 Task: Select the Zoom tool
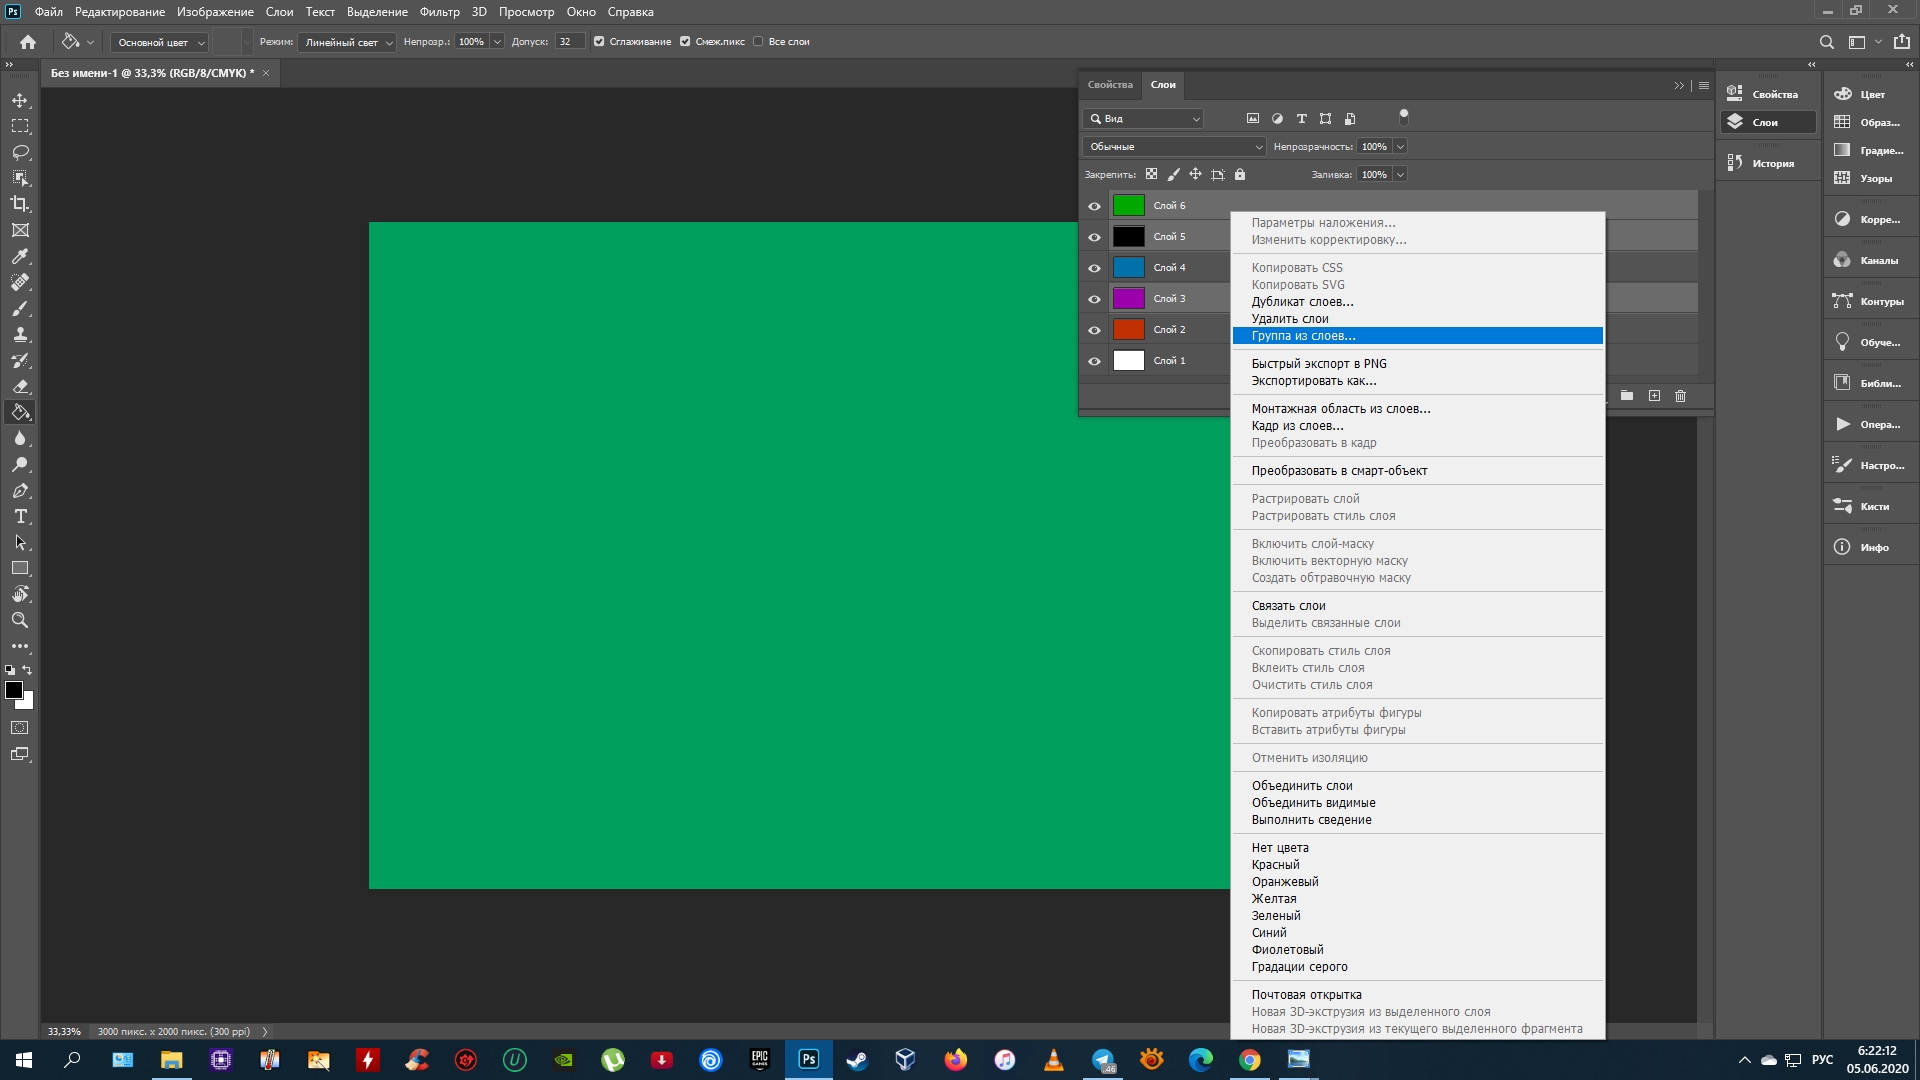[x=20, y=620]
